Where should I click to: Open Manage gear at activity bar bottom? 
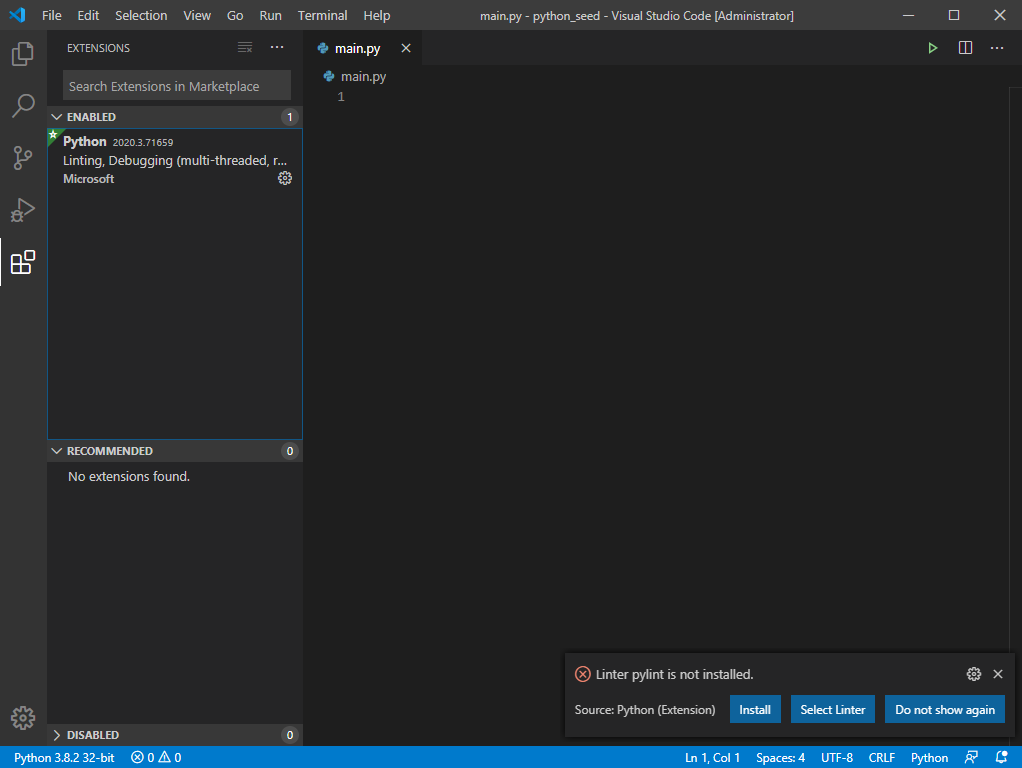tap(23, 718)
